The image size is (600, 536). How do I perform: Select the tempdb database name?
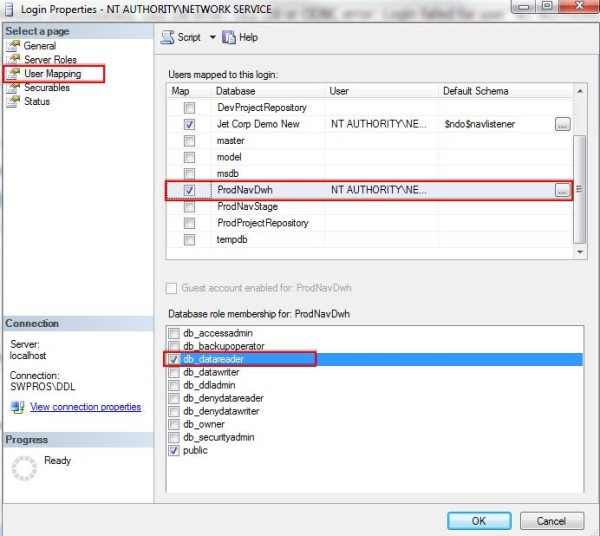(232, 240)
